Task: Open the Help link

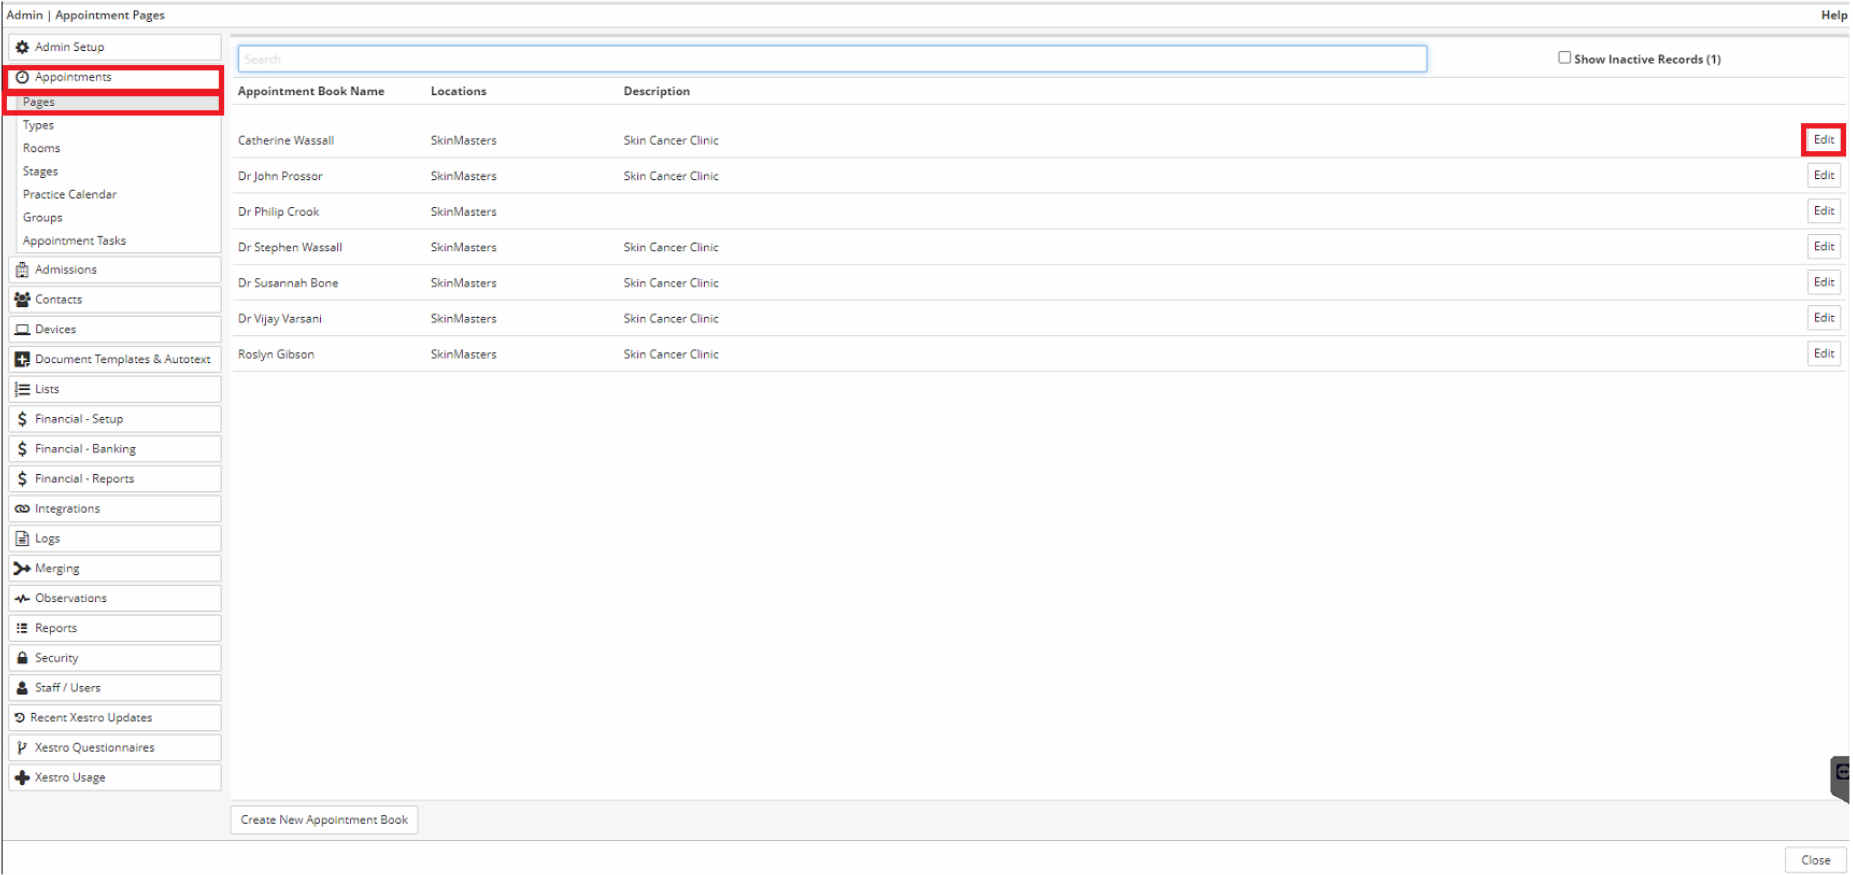Action: click(x=1833, y=15)
